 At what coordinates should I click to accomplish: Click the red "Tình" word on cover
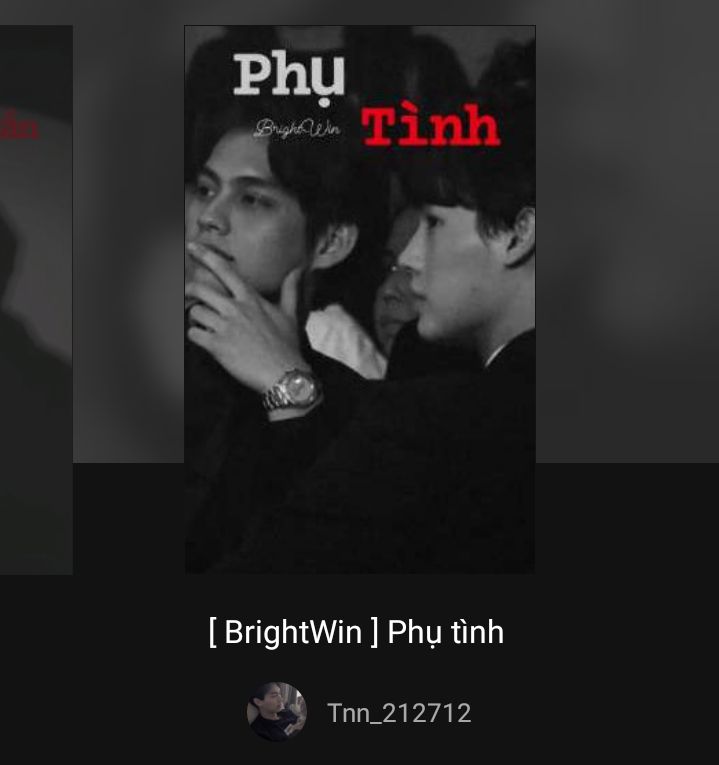click(x=431, y=125)
